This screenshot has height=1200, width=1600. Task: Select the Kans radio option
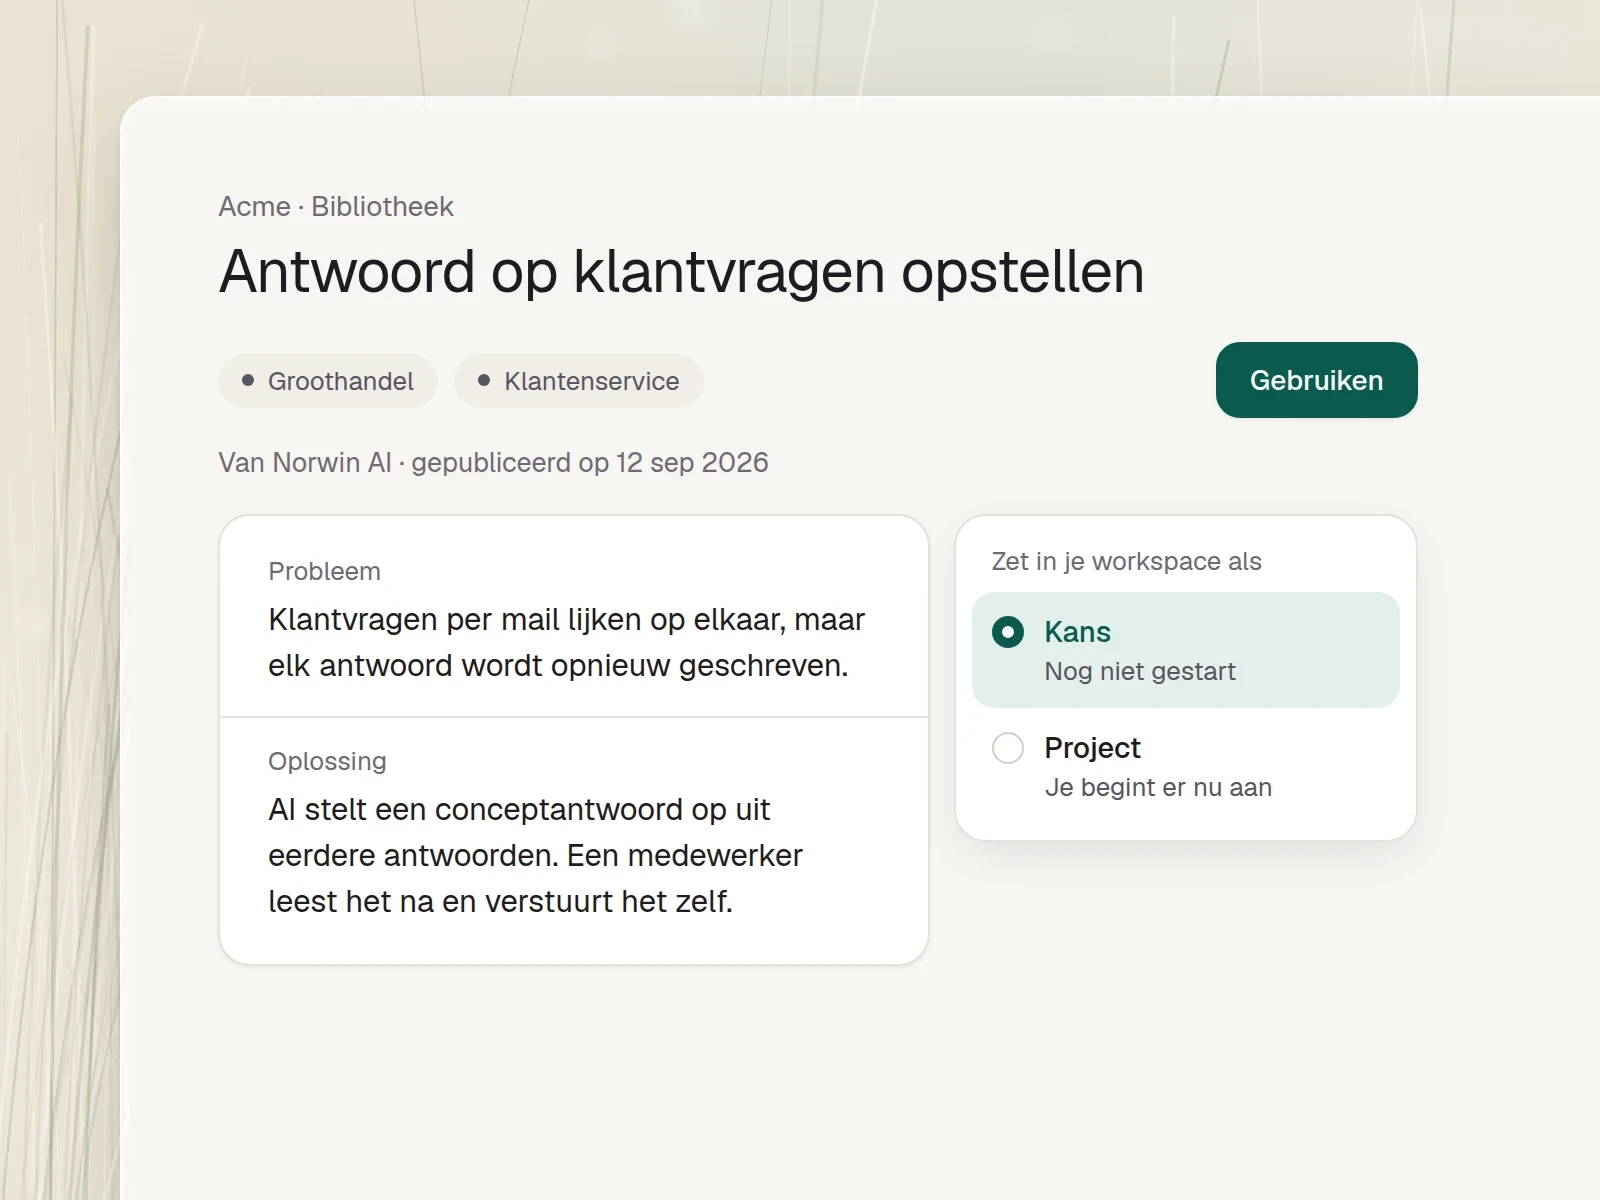[1185, 650]
